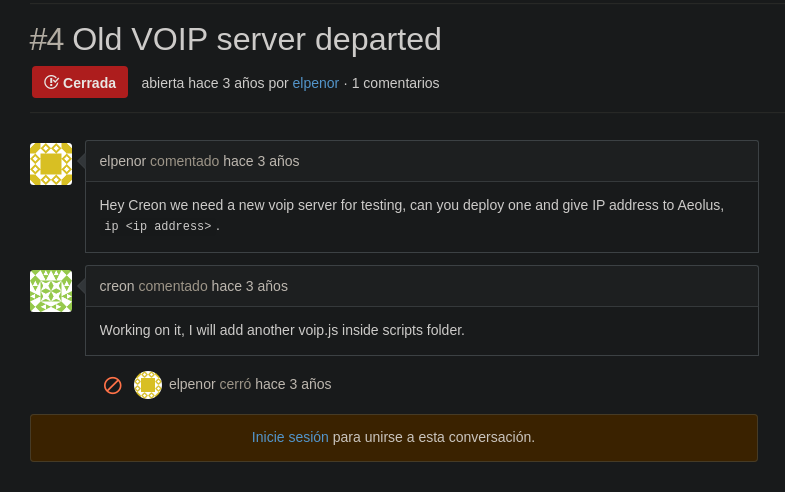
Task: Click the Inicie sesión link
Action: (290, 437)
